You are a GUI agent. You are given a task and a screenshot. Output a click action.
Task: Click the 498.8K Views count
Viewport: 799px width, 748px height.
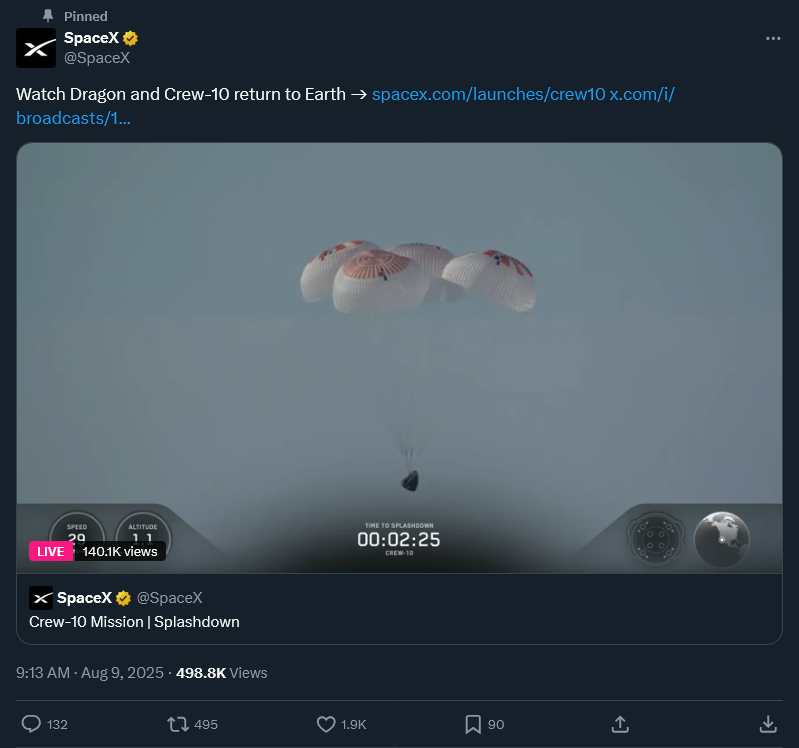point(222,673)
